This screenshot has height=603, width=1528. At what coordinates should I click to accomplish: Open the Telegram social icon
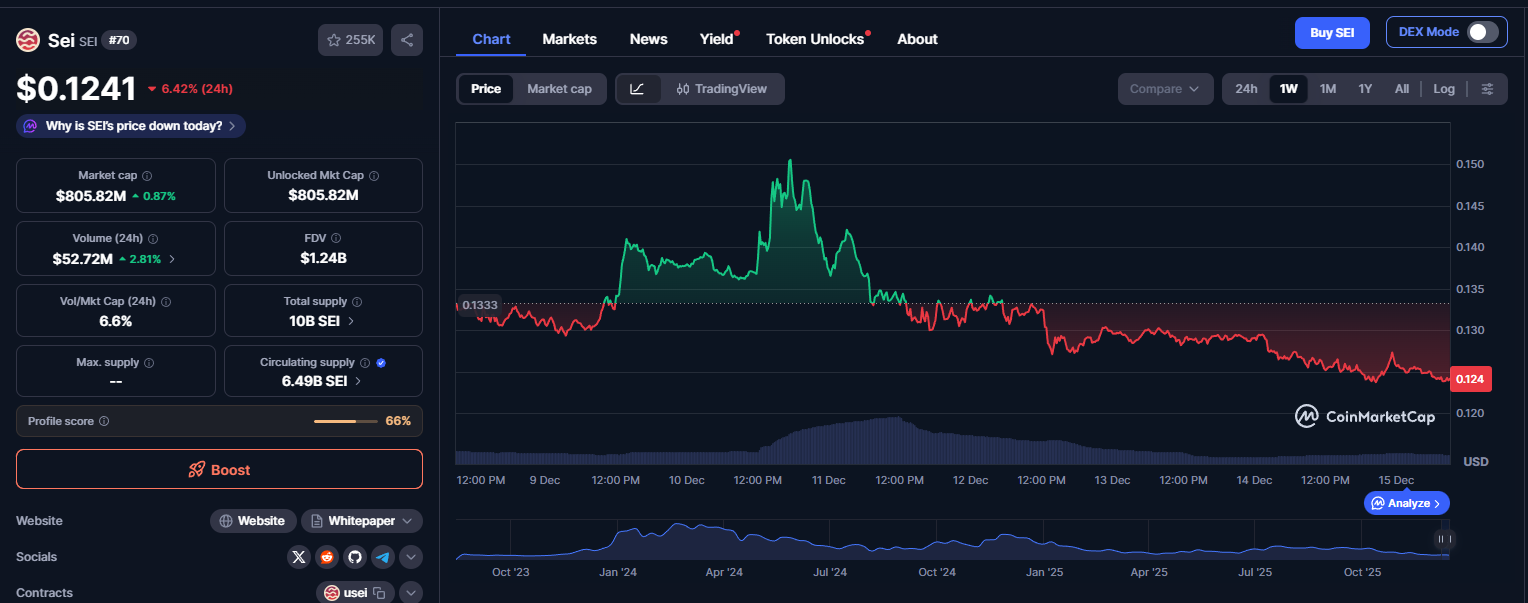[383, 556]
